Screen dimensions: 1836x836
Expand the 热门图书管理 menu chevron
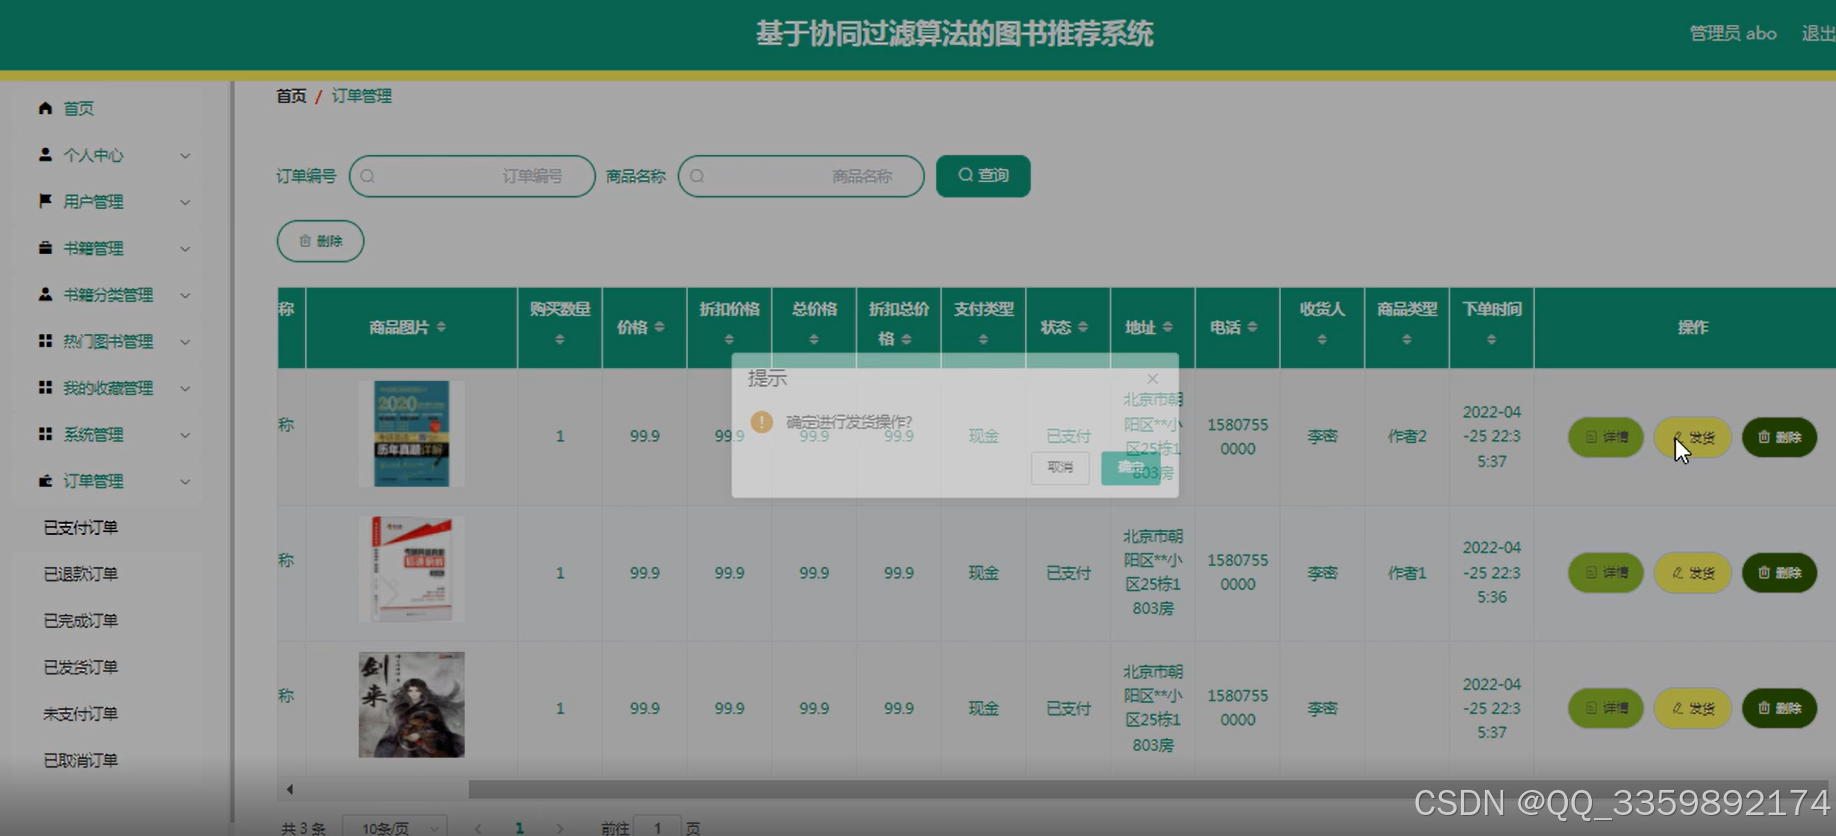tap(185, 341)
